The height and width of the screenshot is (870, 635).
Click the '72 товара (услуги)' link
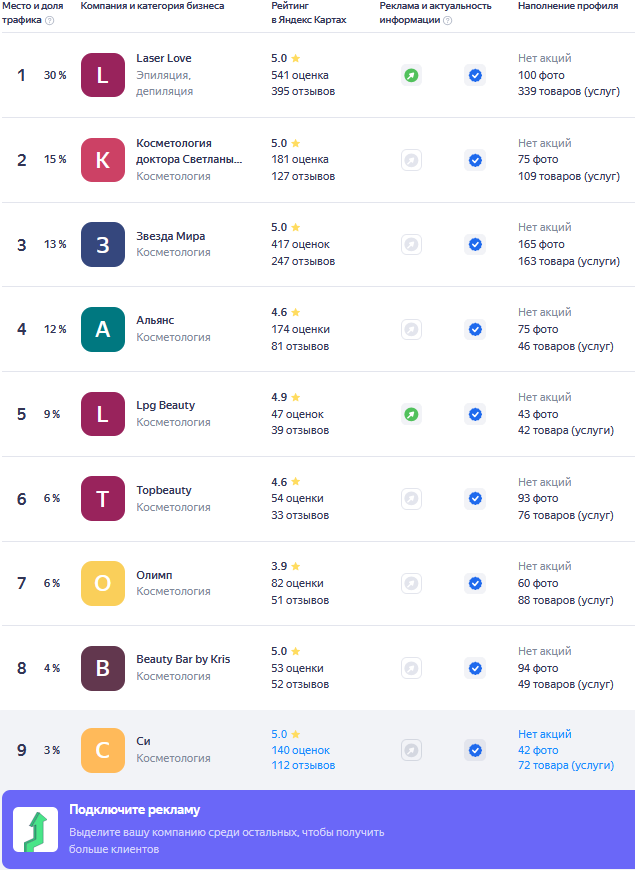(x=566, y=766)
